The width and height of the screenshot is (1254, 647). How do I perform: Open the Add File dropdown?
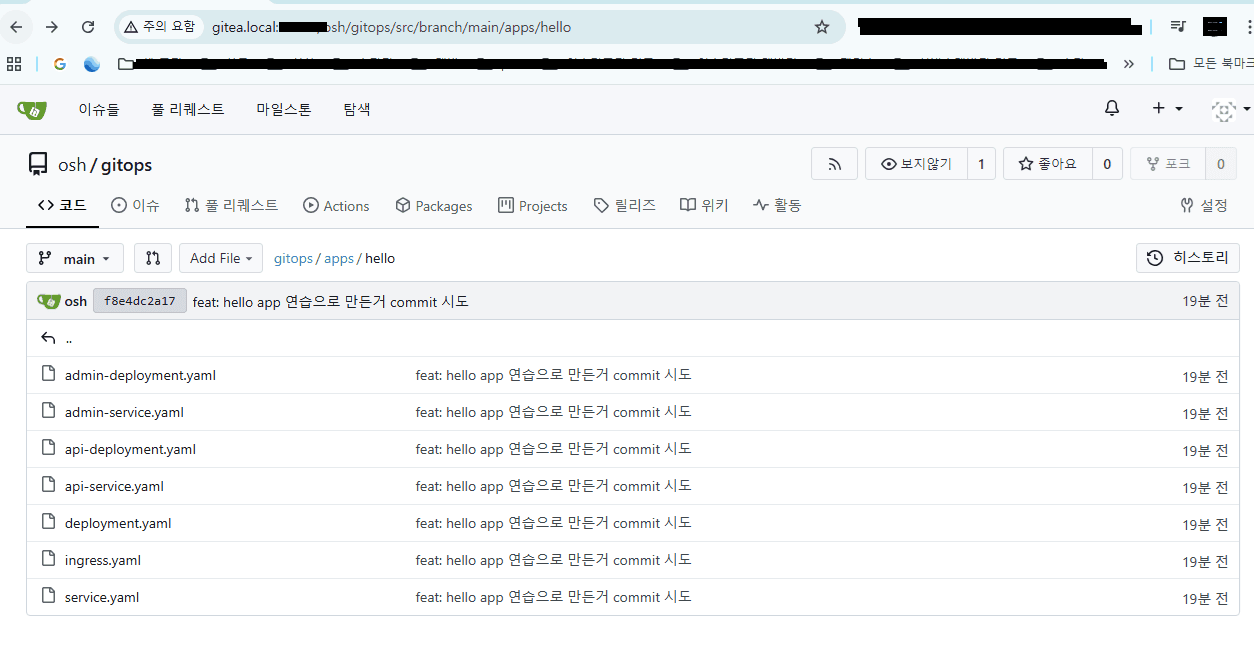tap(221, 258)
